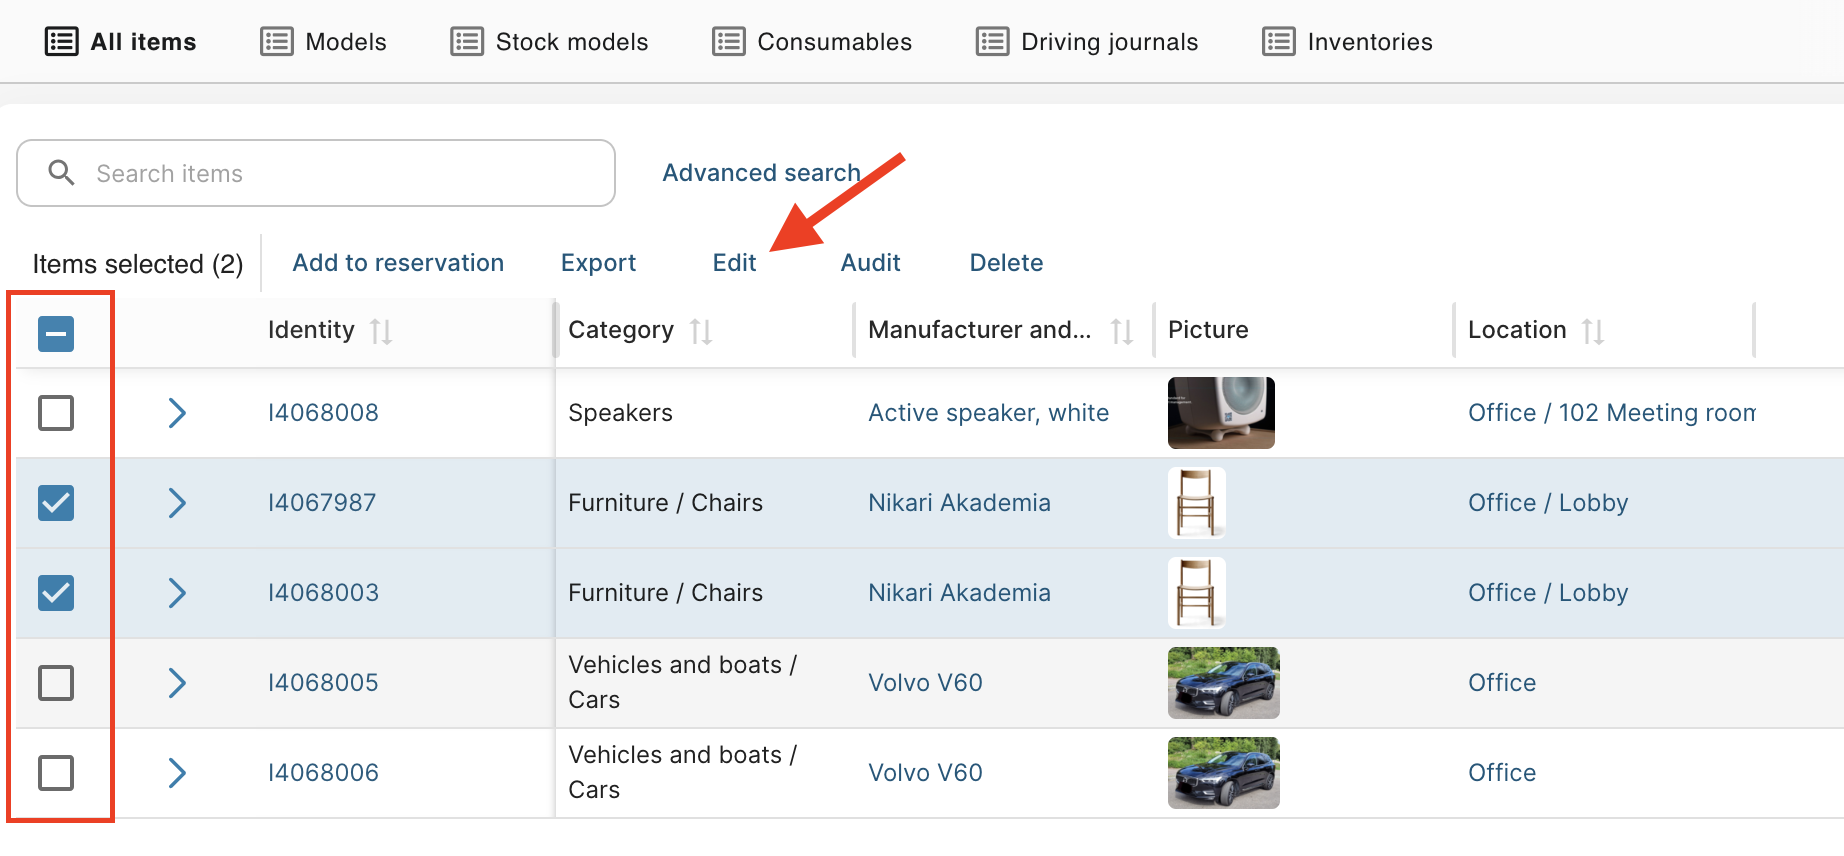Screen dimensions: 1844x856
Task: Sort by Manufacturer column arrows
Action: click(x=1122, y=331)
